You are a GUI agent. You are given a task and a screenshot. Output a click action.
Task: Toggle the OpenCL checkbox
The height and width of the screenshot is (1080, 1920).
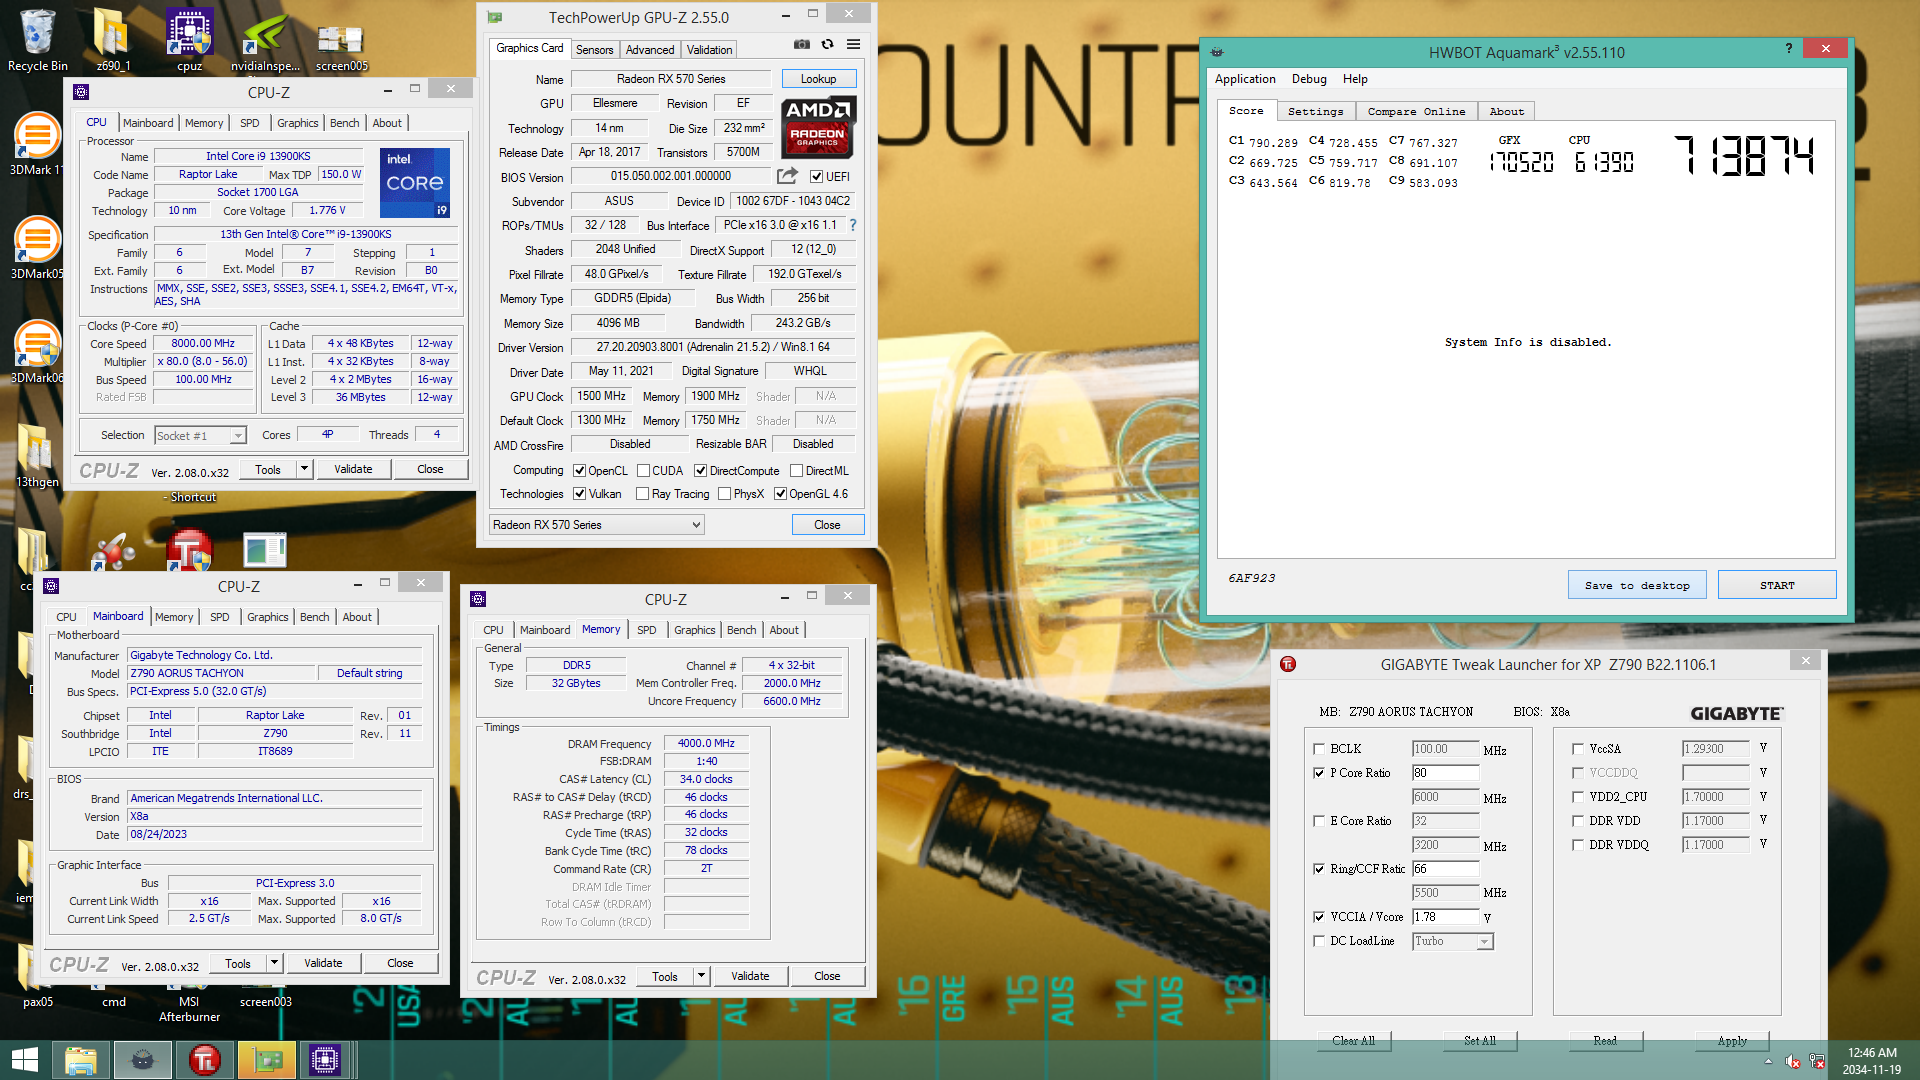click(x=579, y=471)
